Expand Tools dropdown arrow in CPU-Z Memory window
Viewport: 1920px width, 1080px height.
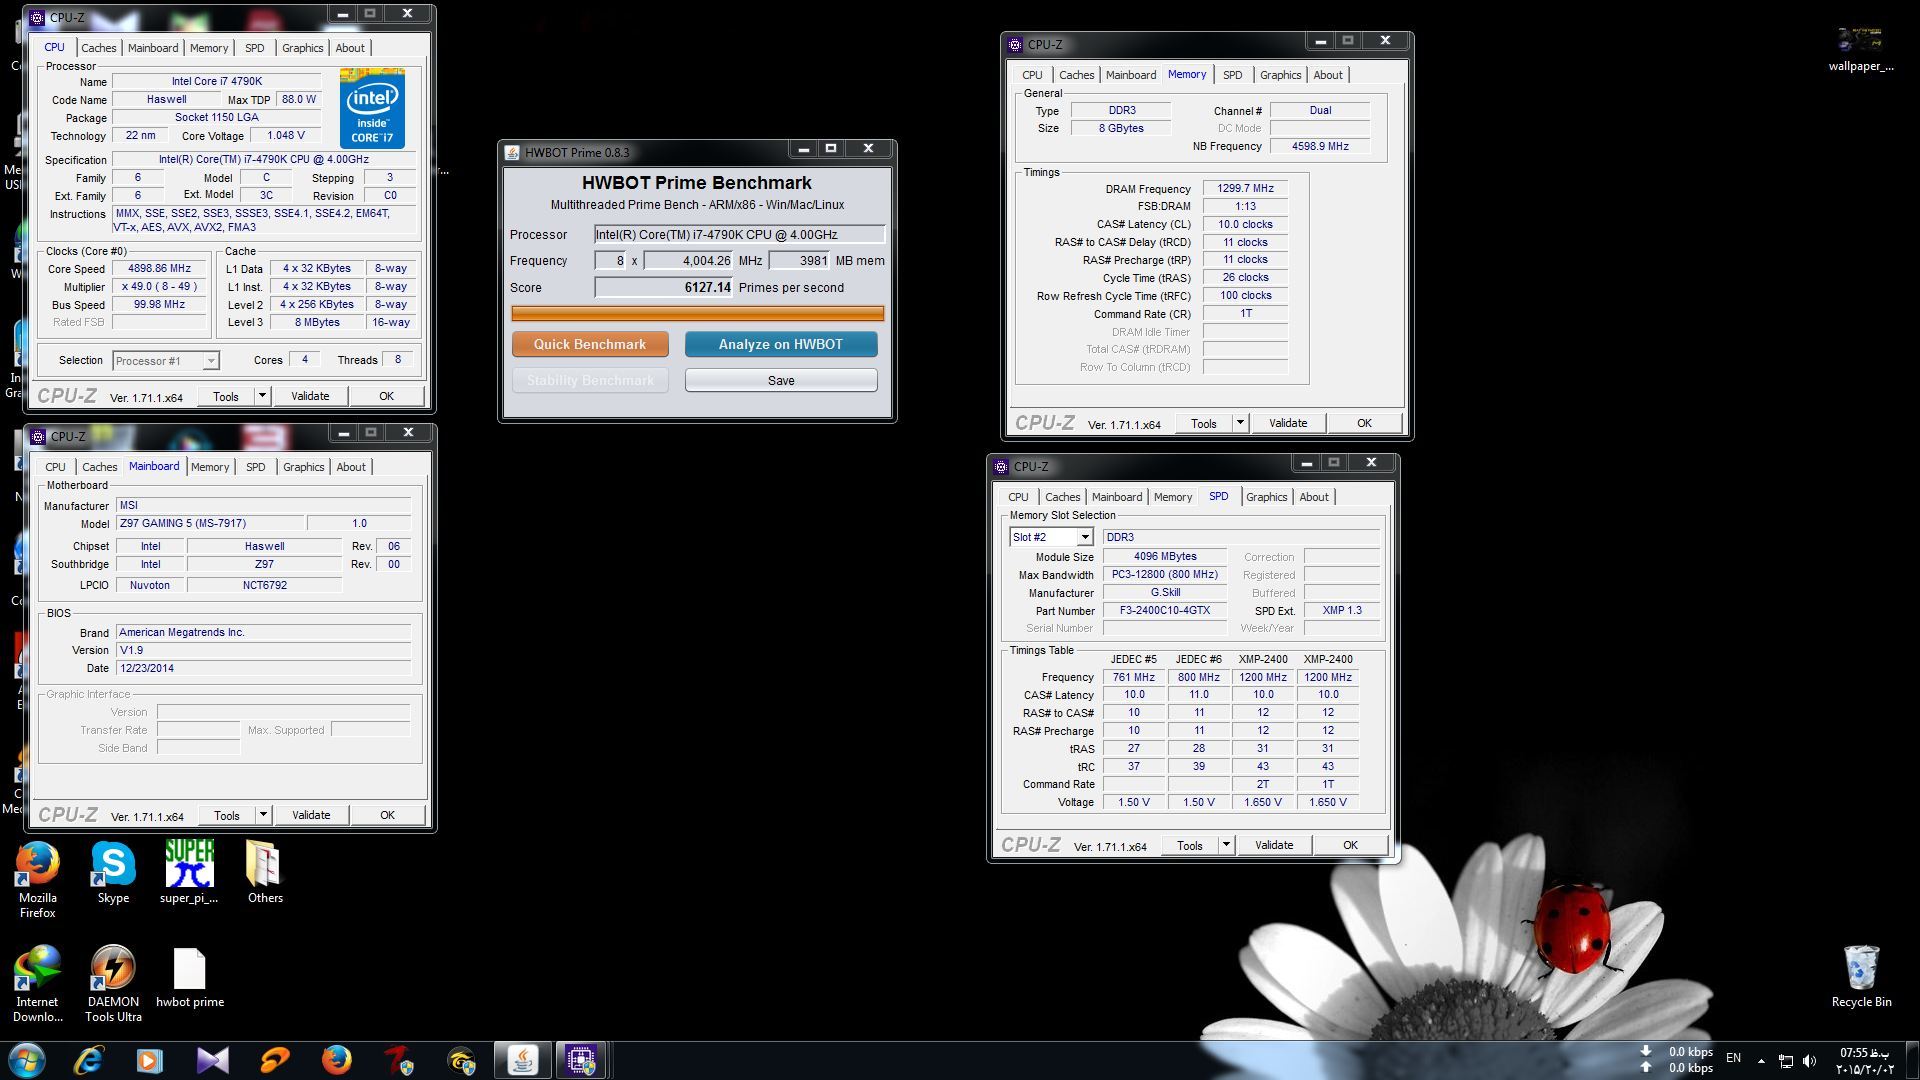pos(1240,423)
